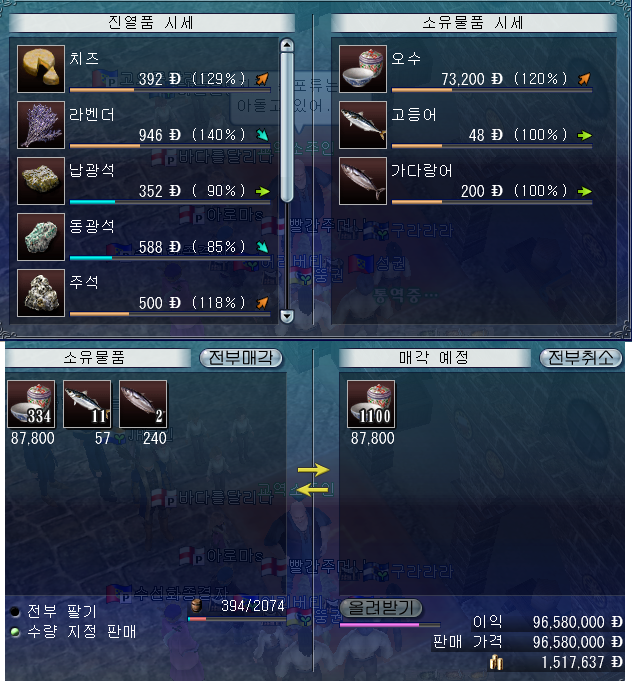The width and height of the screenshot is (632, 687).
Task: Click the lead ore (납광석) icon
Action: [41, 181]
